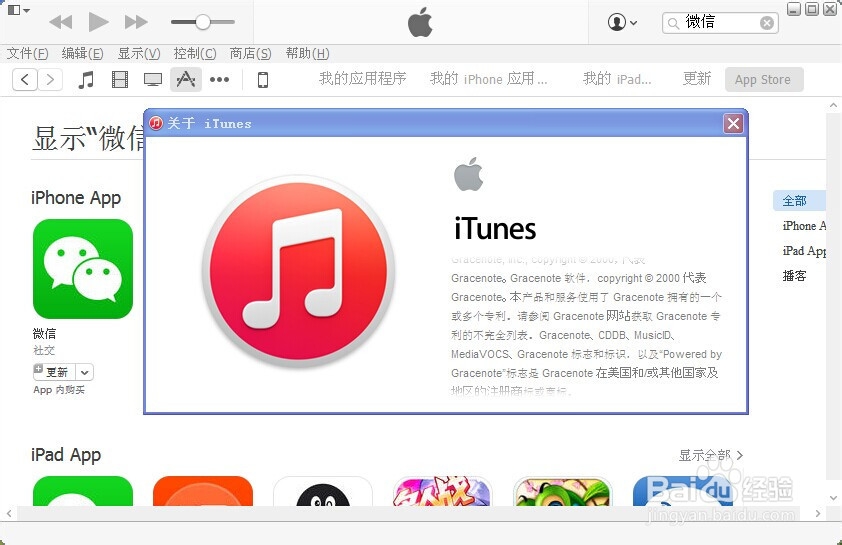Click the fast-forward playback button

point(136,22)
